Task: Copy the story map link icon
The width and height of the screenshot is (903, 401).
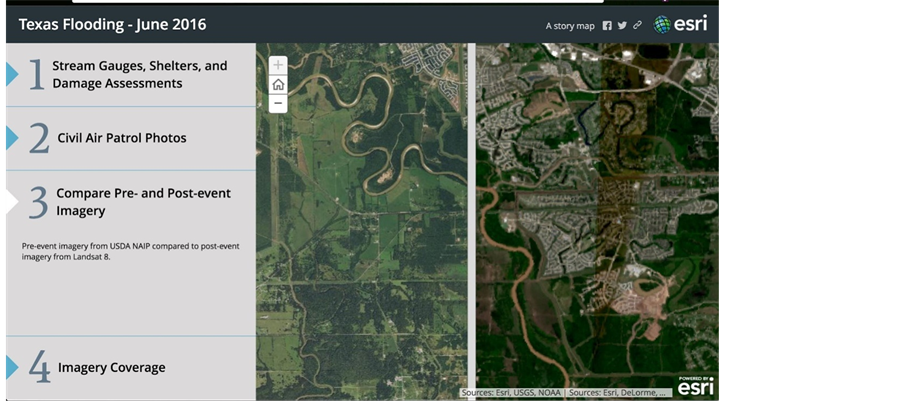Action: 638,25
